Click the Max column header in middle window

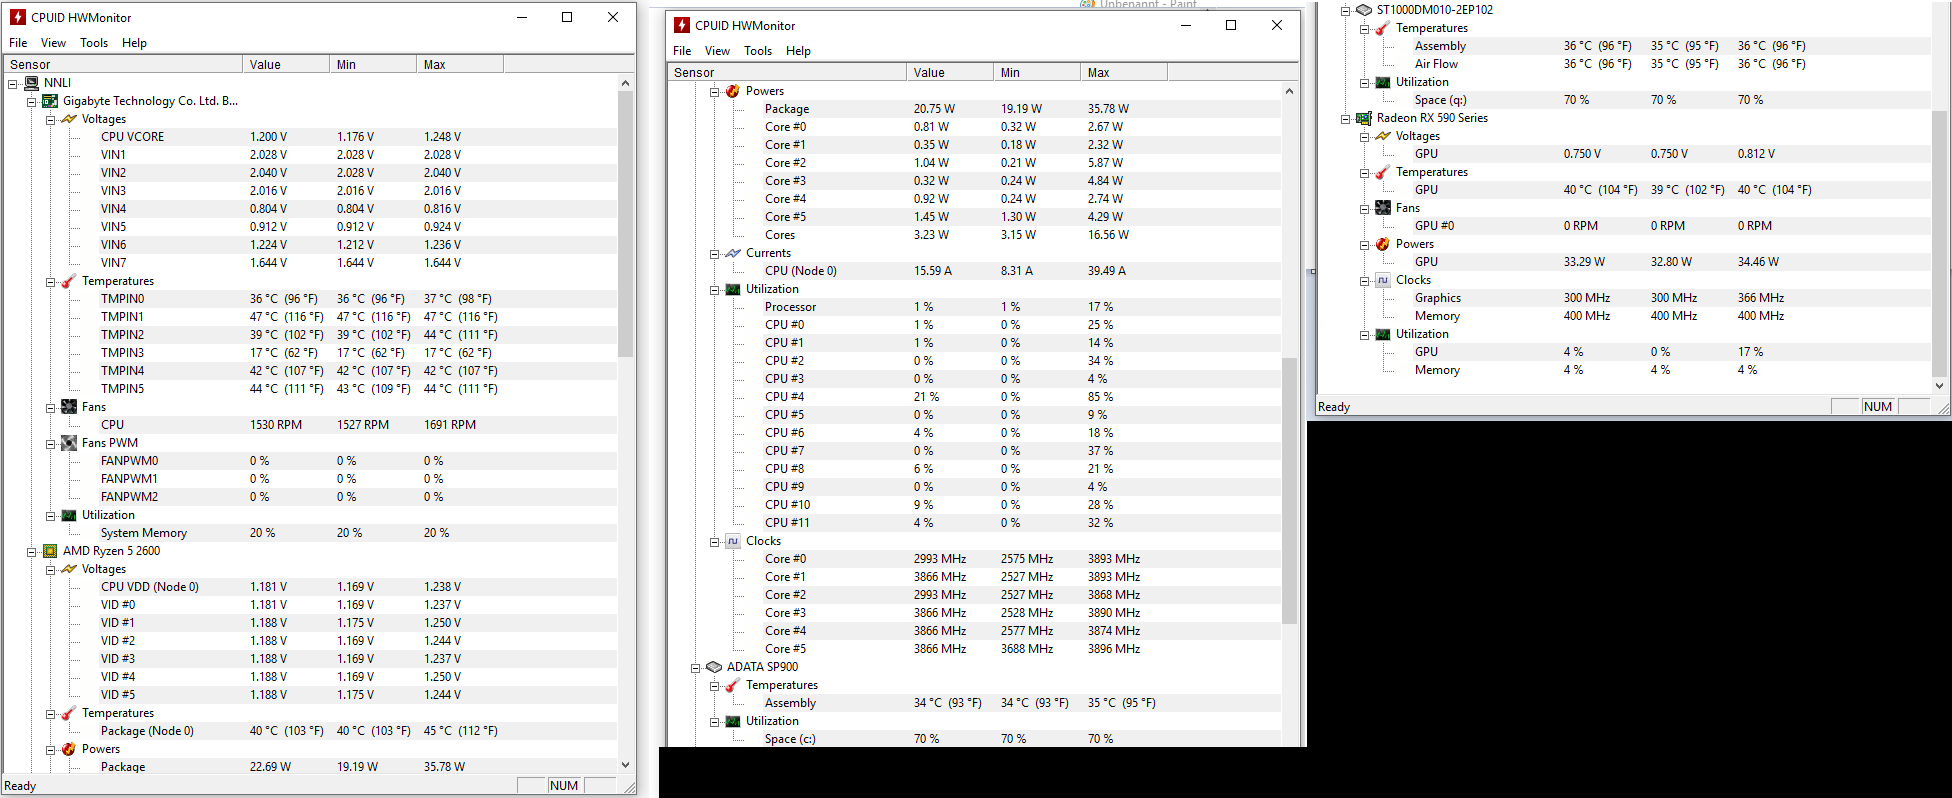click(x=1124, y=72)
